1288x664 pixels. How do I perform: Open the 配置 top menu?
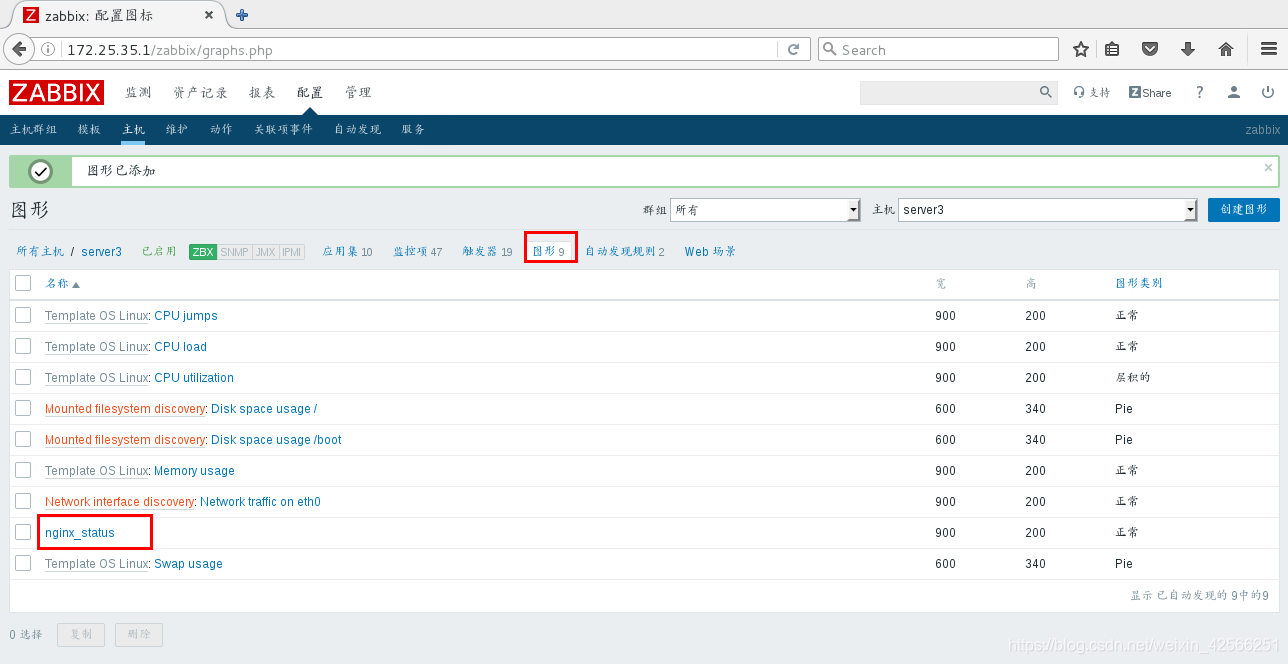[x=310, y=93]
